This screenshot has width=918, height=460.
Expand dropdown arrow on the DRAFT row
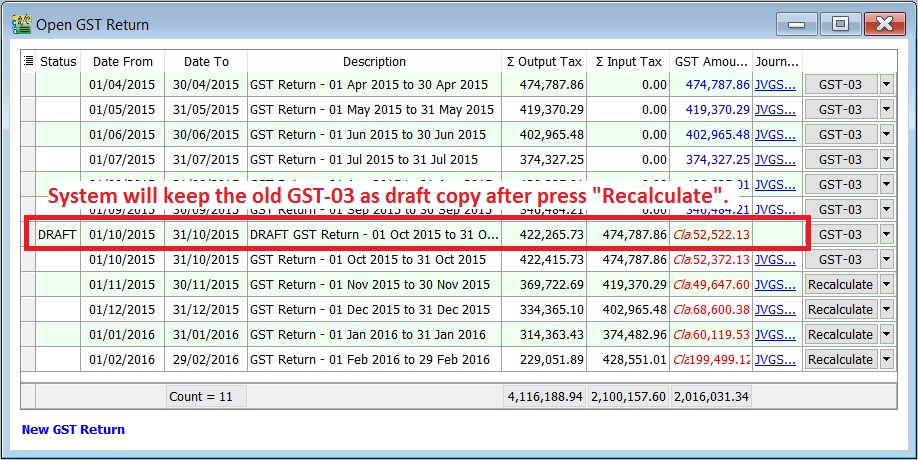(x=887, y=235)
